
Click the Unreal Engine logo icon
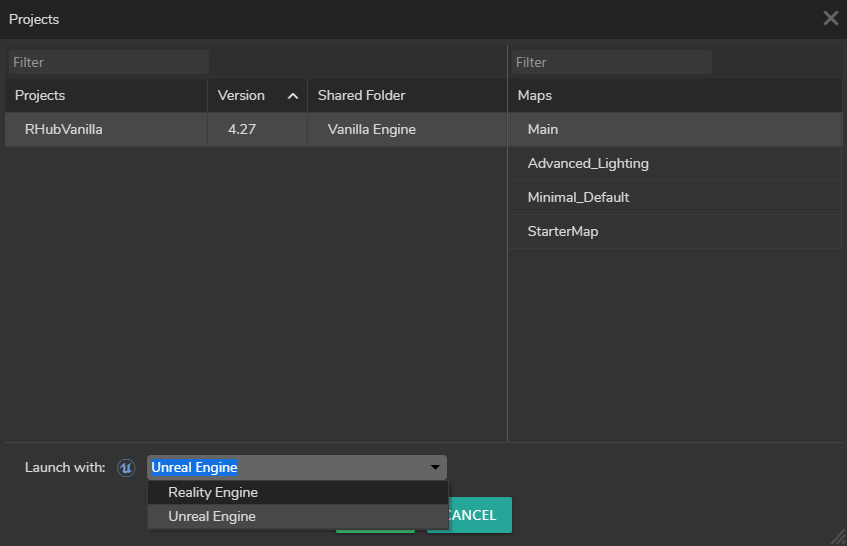point(126,468)
